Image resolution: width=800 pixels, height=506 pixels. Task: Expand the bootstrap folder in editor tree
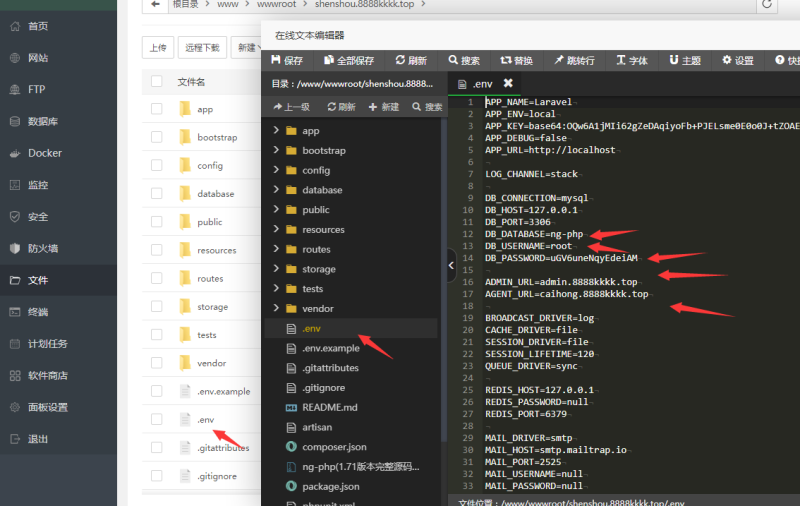coord(276,150)
